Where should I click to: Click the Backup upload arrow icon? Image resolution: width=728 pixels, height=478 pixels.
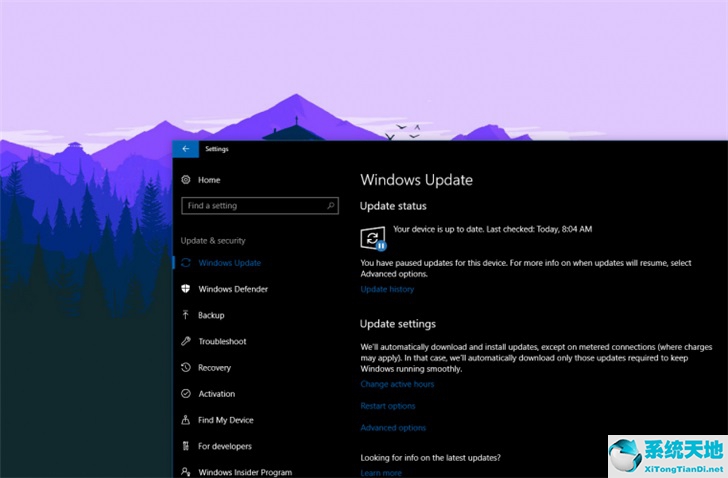click(186, 315)
